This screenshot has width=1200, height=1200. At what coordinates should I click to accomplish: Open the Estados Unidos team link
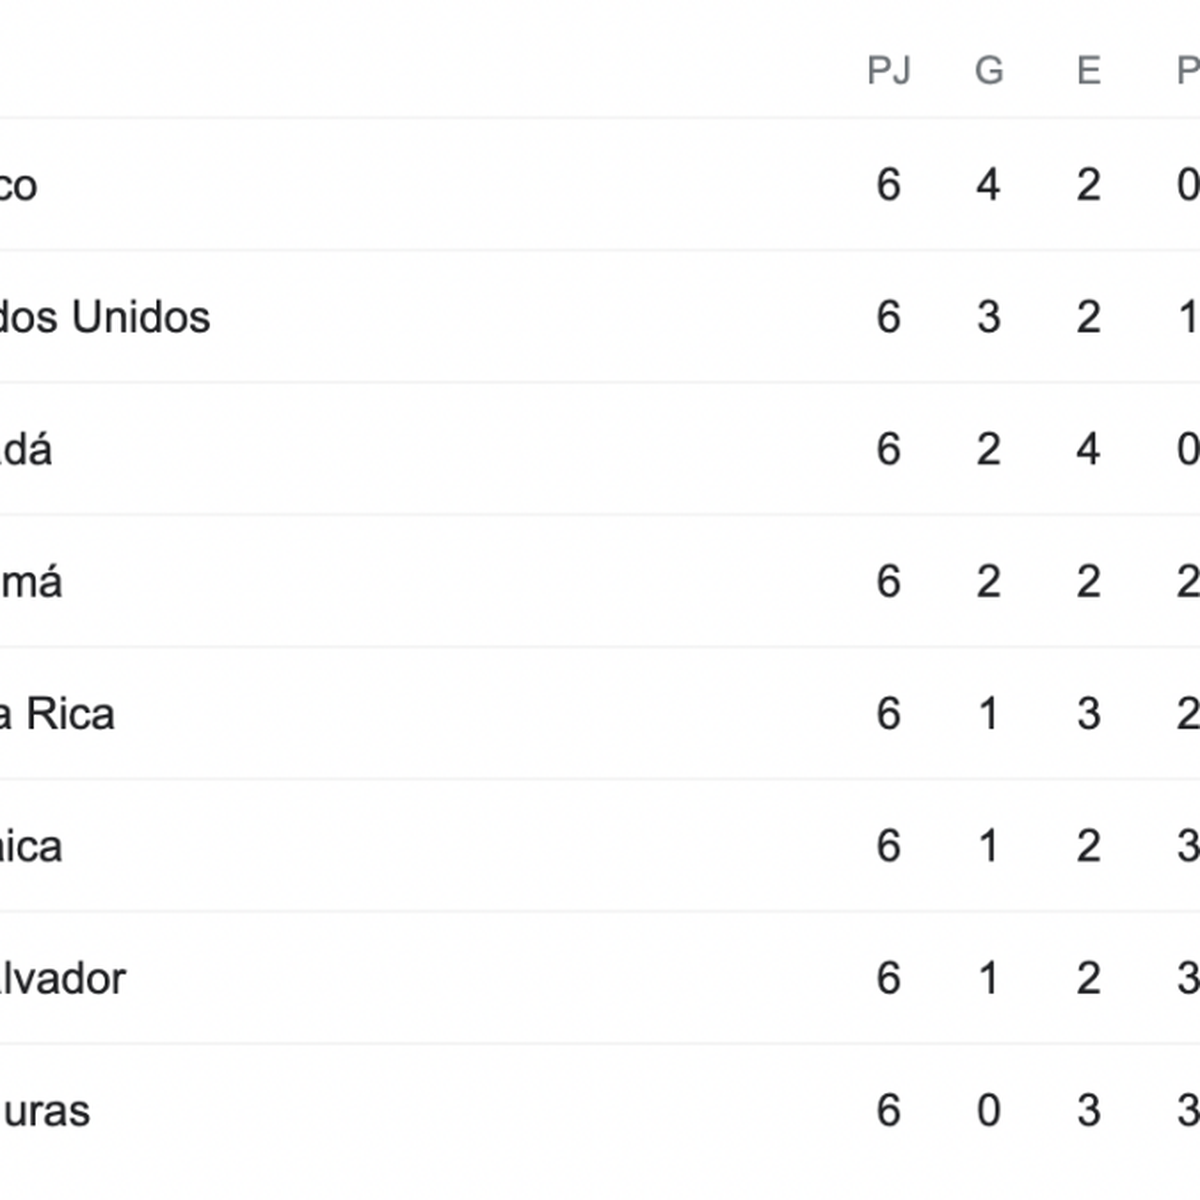[104, 318]
